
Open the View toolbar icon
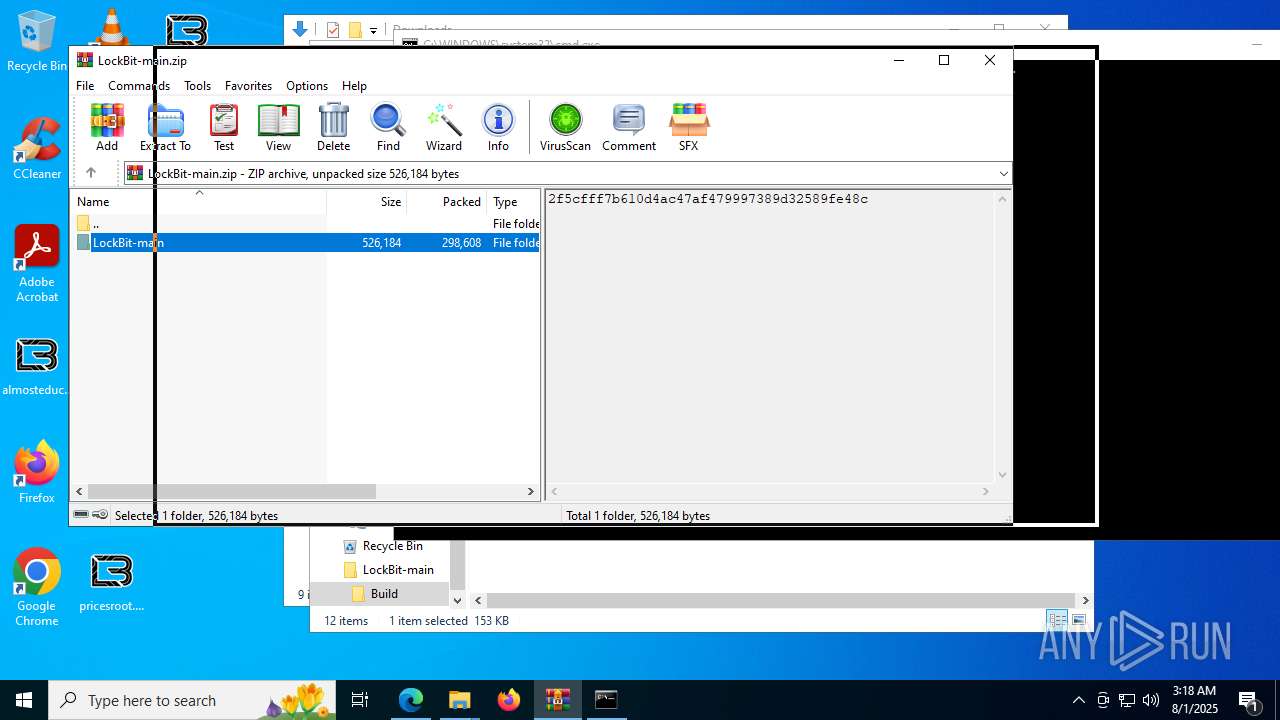[278, 127]
